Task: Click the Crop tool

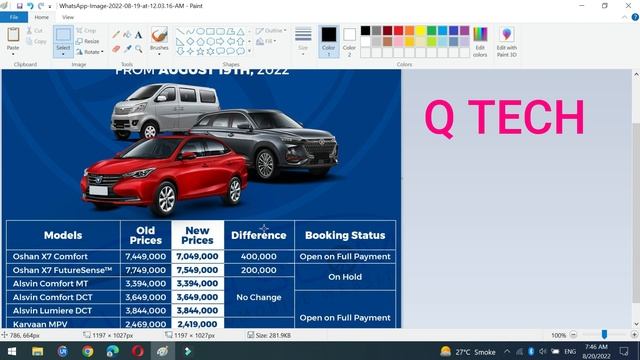Action: pyautogui.click(x=86, y=31)
